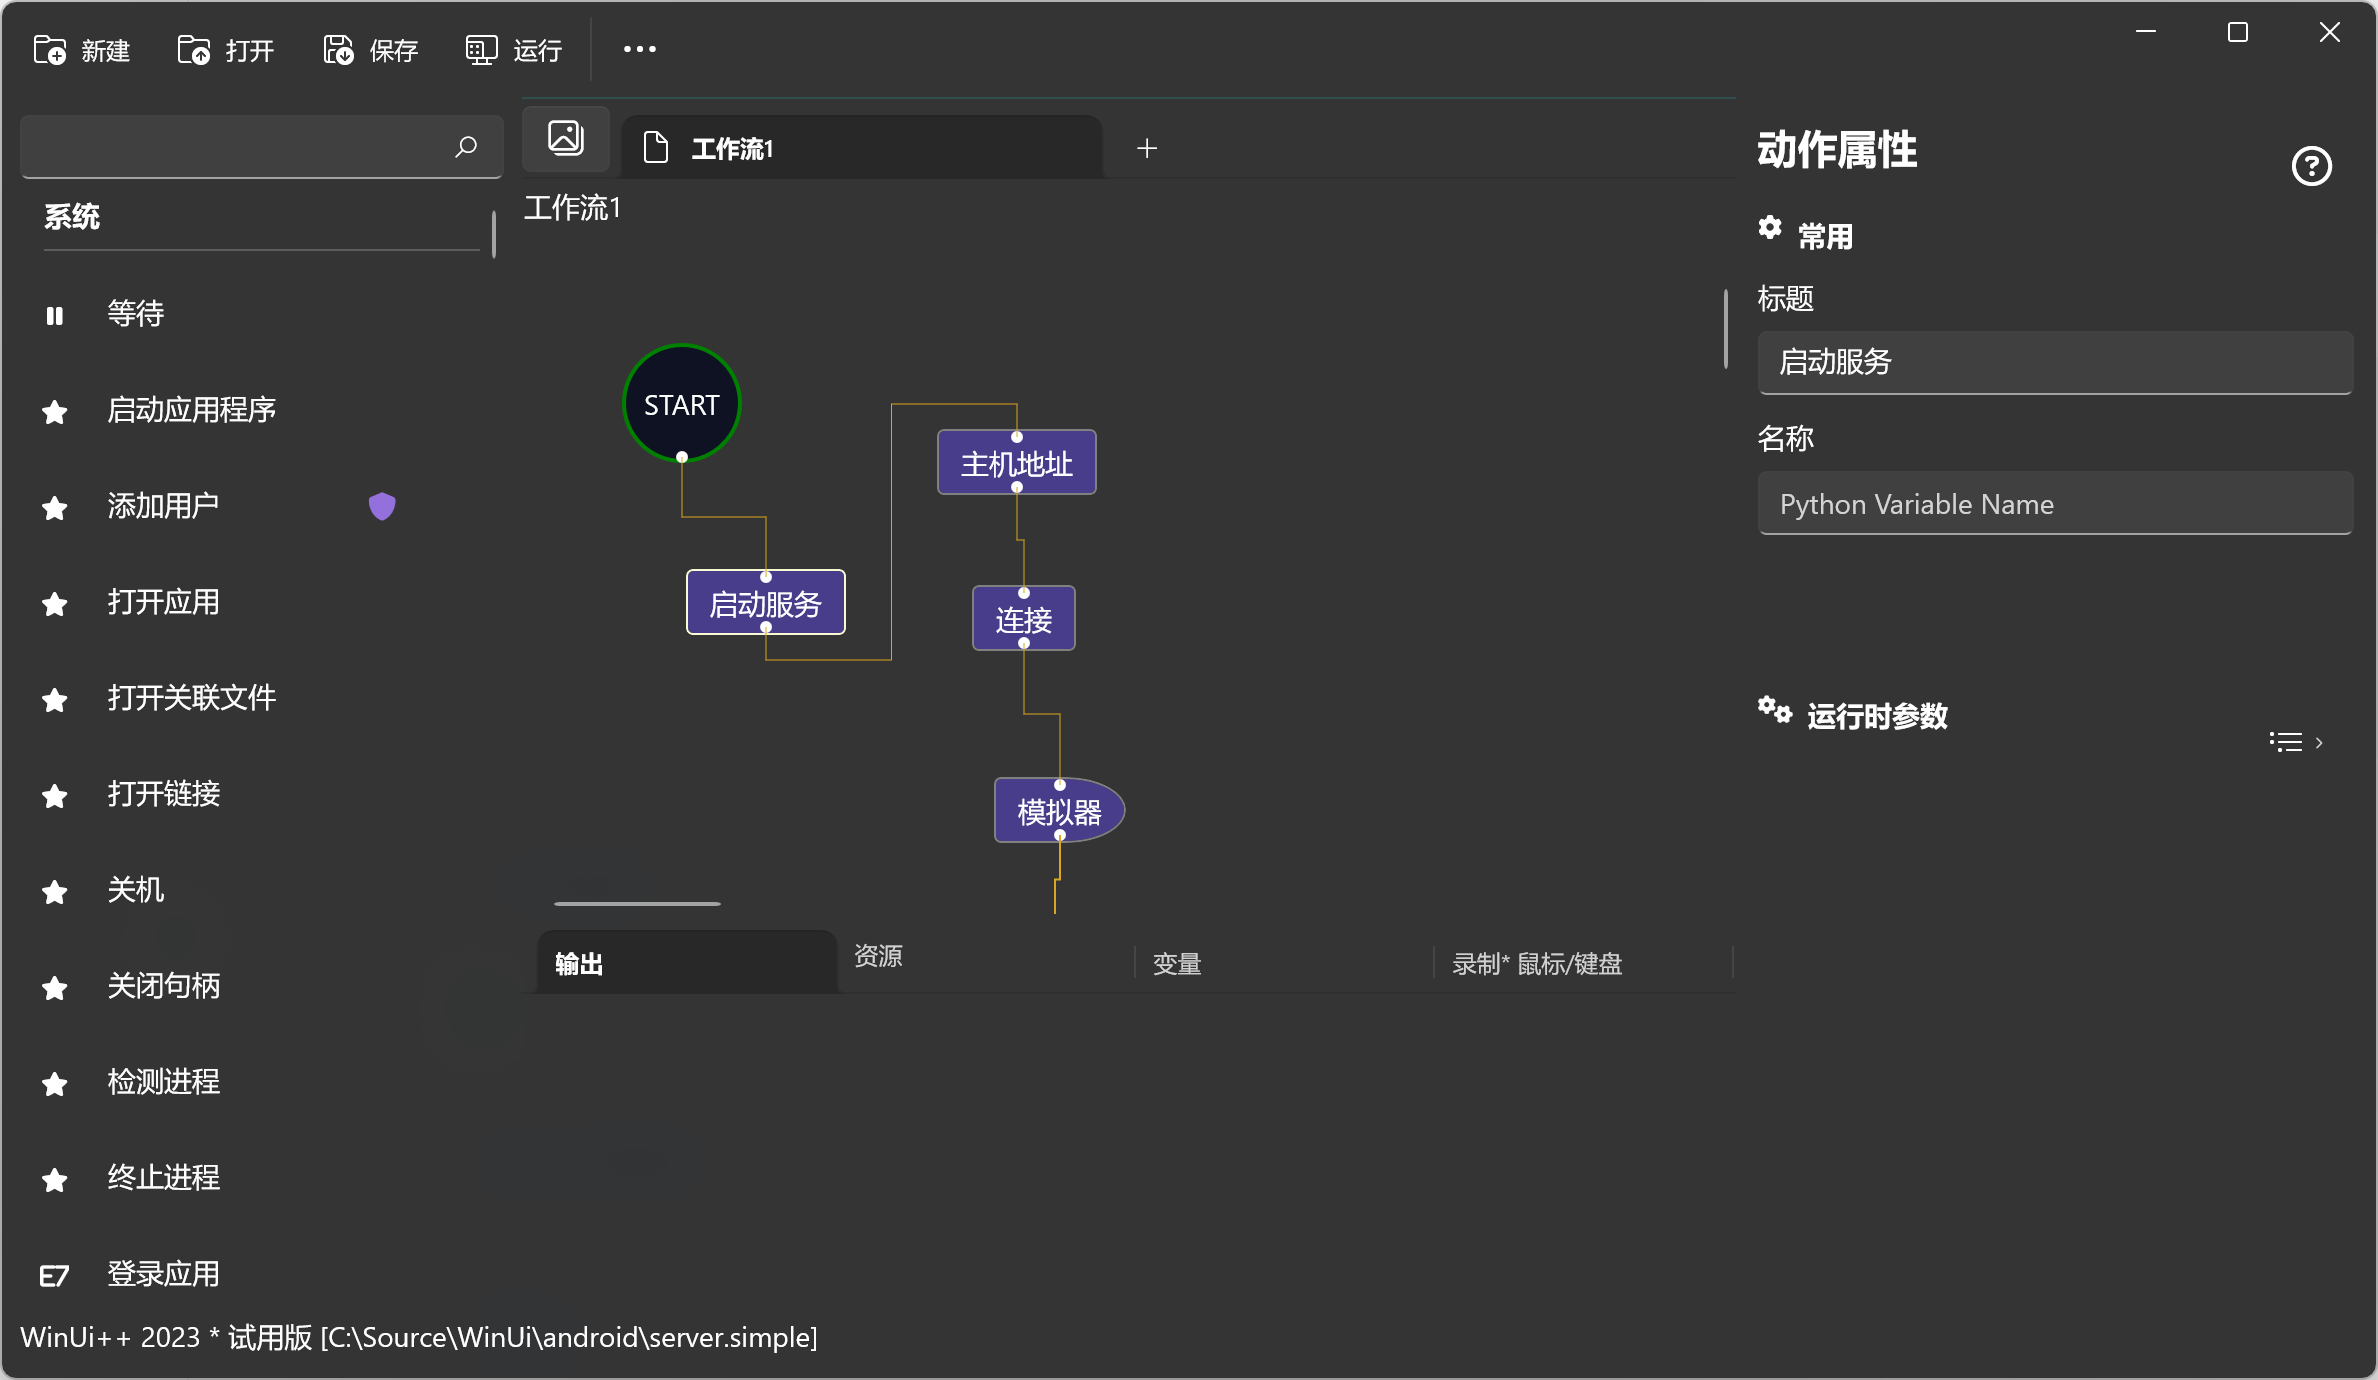2378x1380 pixels.
Task: Click the search magnifier icon in the sidebar
Action: click(x=465, y=147)
